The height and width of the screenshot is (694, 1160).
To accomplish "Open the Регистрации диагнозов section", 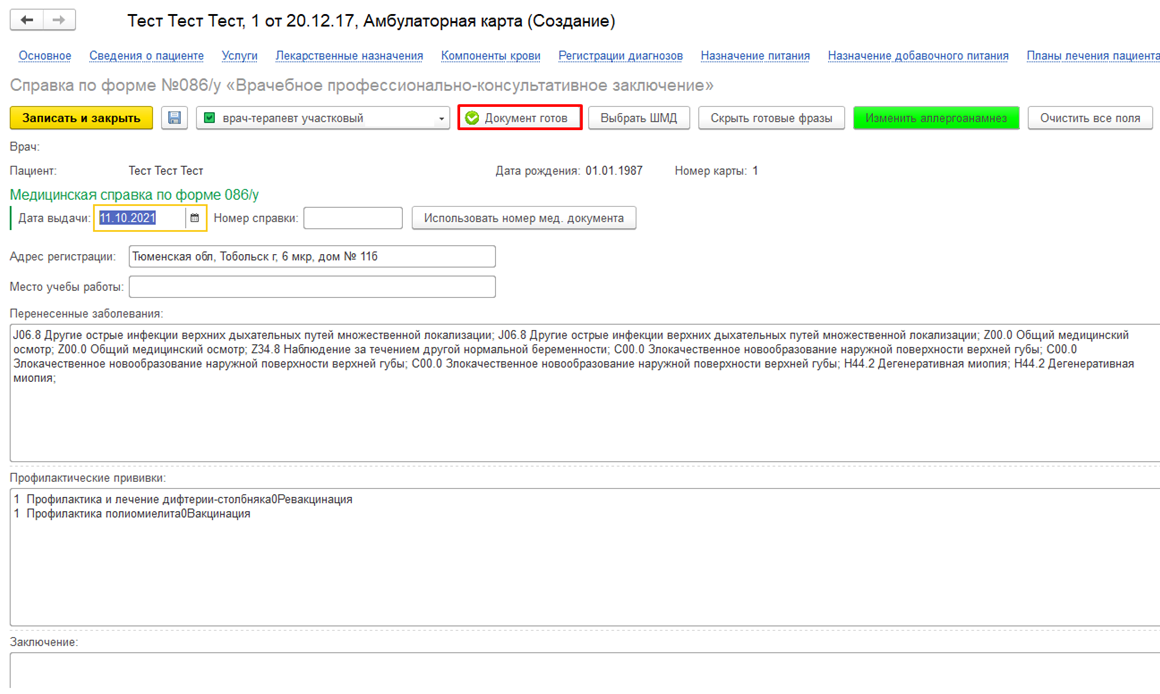I will (620, 56).
